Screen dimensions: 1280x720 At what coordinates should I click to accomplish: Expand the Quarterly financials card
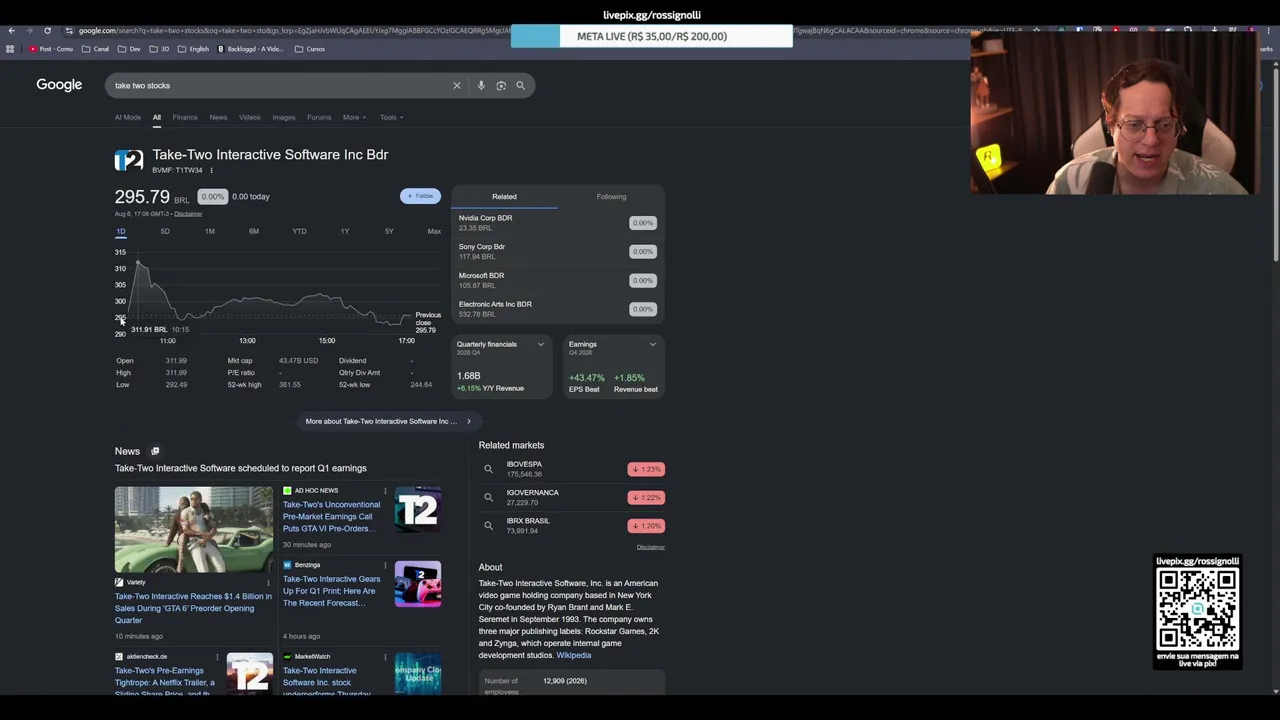541,345
